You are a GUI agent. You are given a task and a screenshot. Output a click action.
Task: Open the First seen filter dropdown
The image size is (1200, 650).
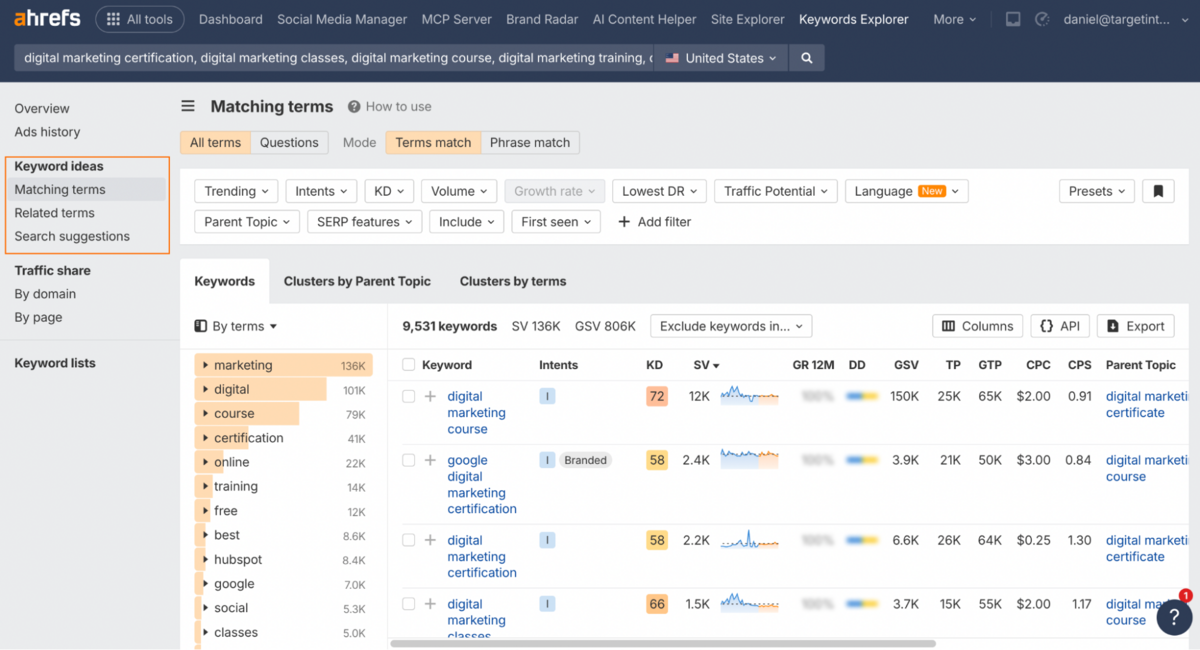[556, 222]
